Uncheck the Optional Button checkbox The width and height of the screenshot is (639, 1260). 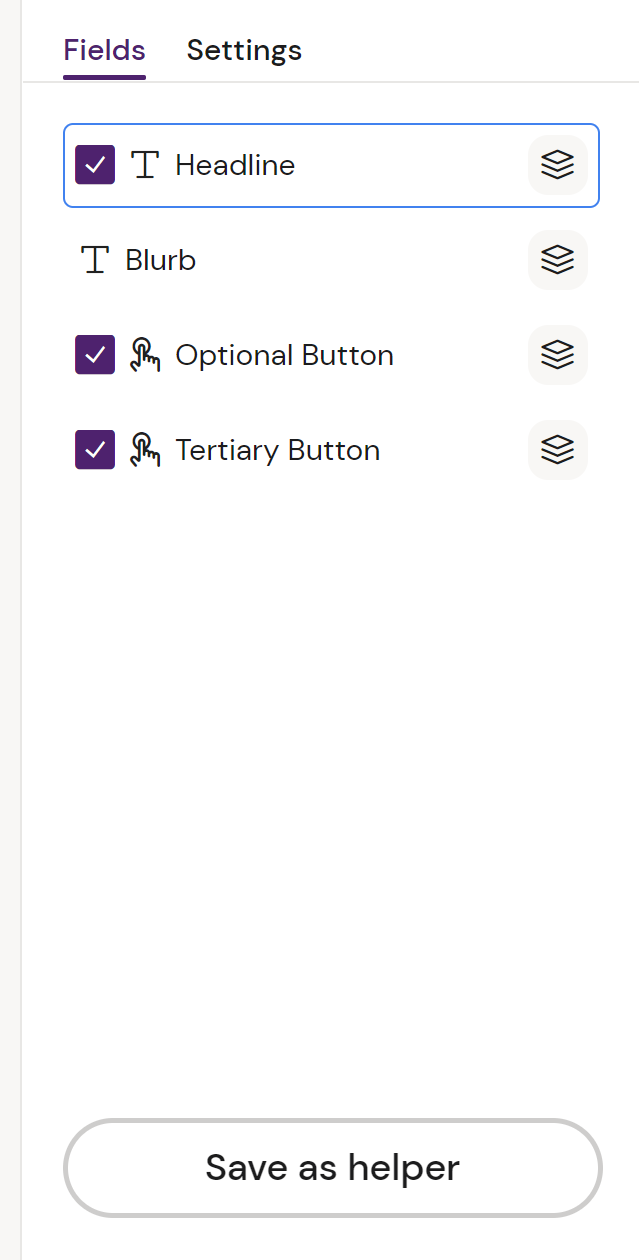pos(95,355)
